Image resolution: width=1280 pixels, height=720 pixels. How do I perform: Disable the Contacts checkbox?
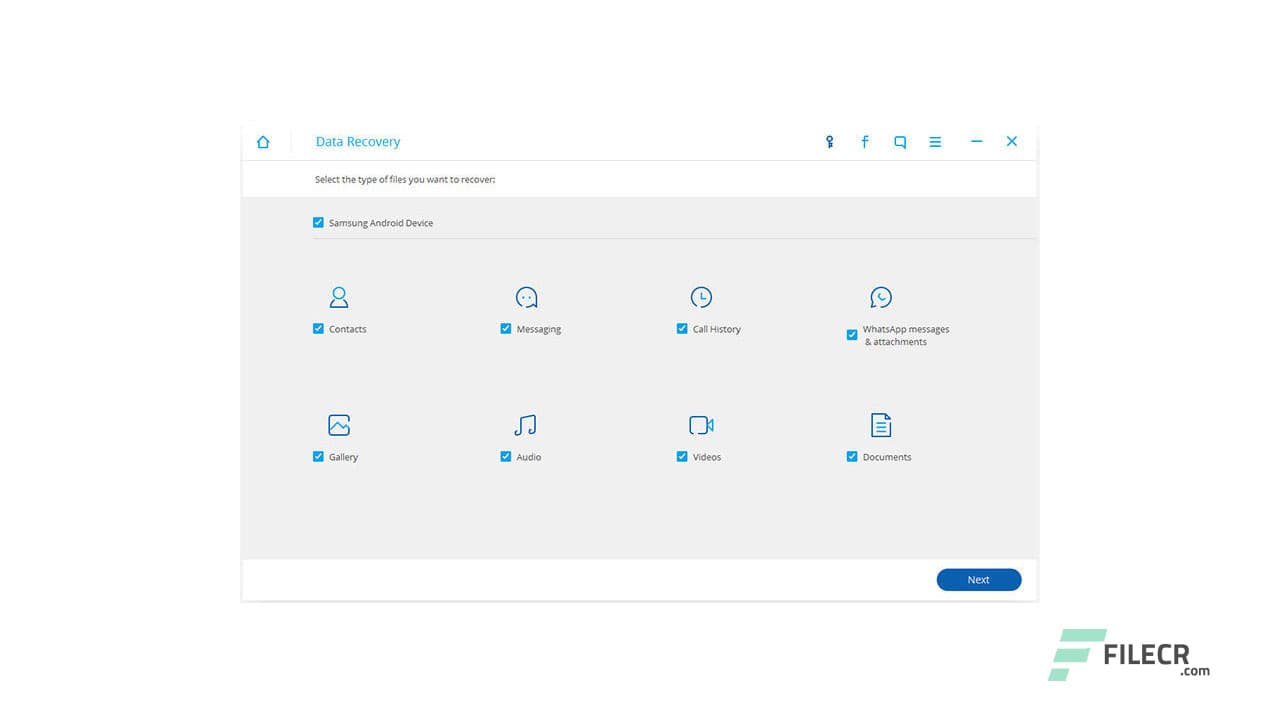pyautogui.click(x=318, y=328)
